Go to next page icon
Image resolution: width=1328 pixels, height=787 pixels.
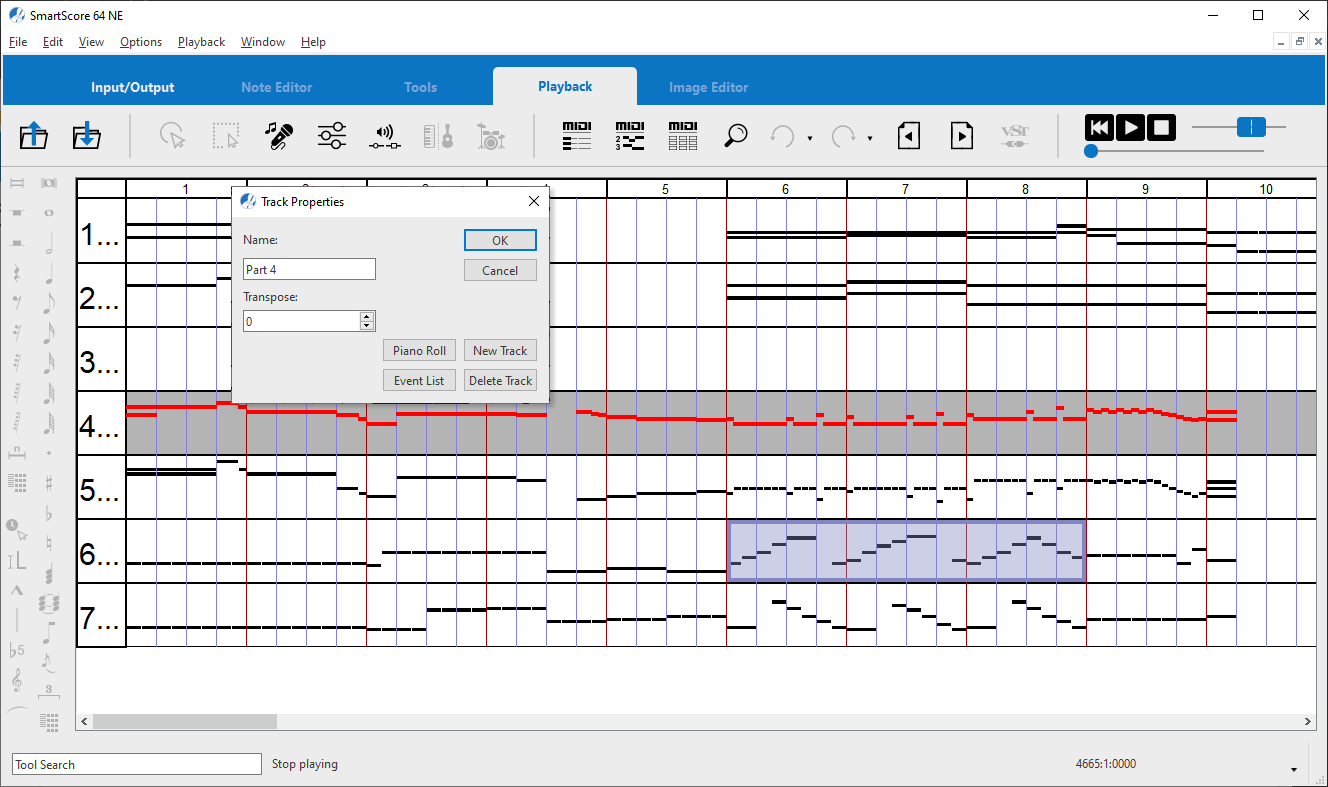[x=962, y=135]
